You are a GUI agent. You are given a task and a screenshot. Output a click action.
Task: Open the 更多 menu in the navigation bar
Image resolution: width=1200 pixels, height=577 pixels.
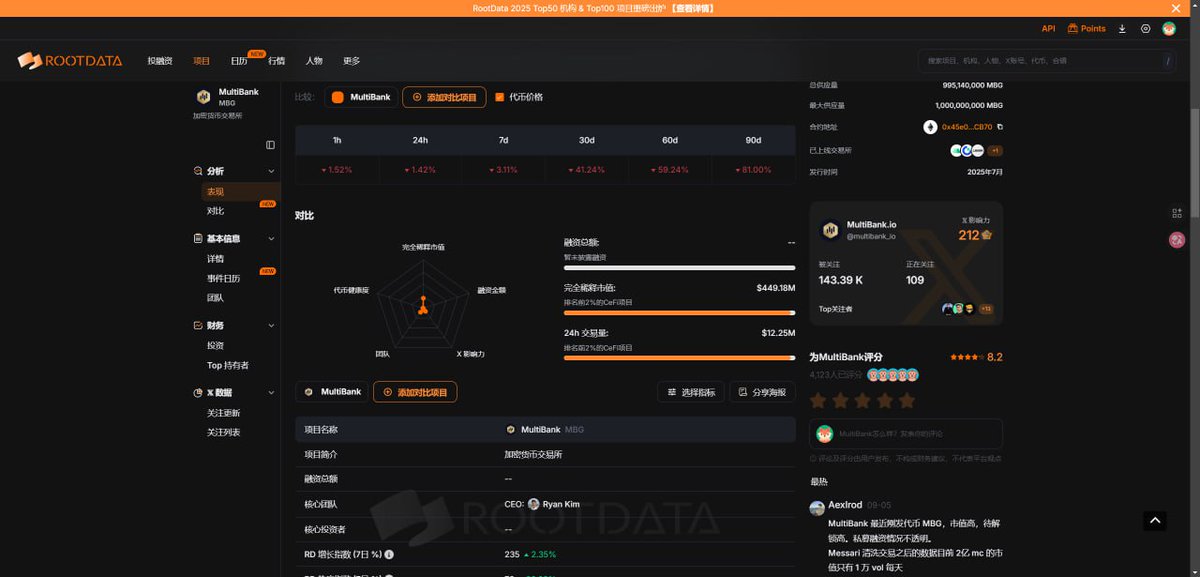pos(351,61)
